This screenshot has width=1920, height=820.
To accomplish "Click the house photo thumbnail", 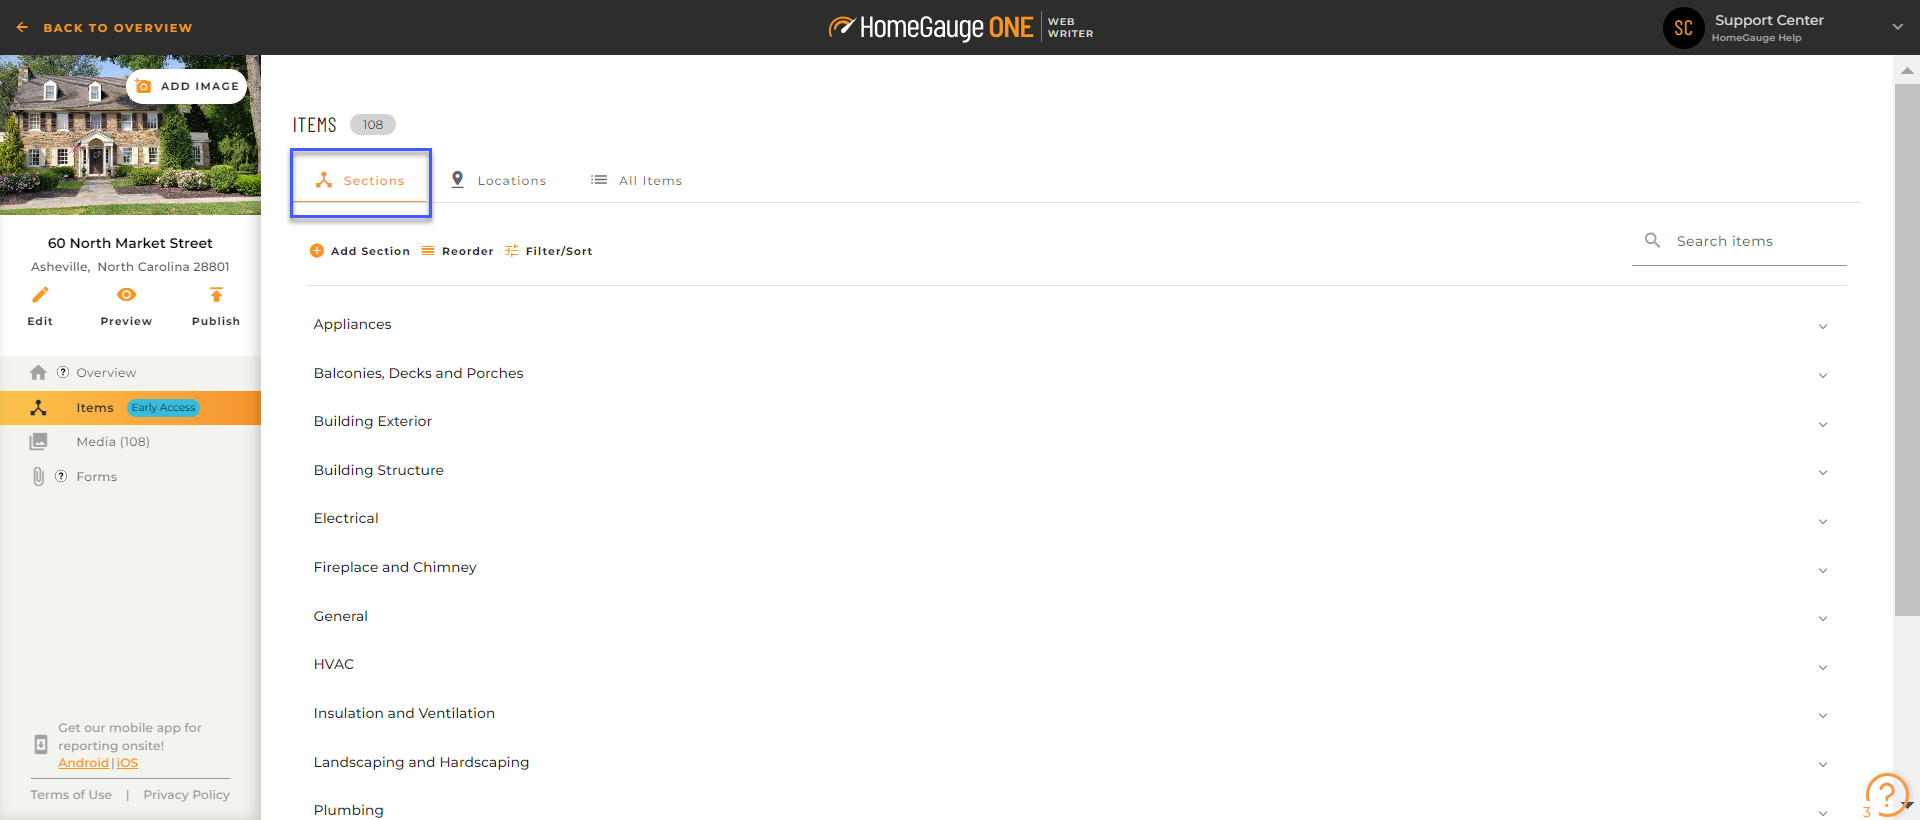I will (130, 135).
